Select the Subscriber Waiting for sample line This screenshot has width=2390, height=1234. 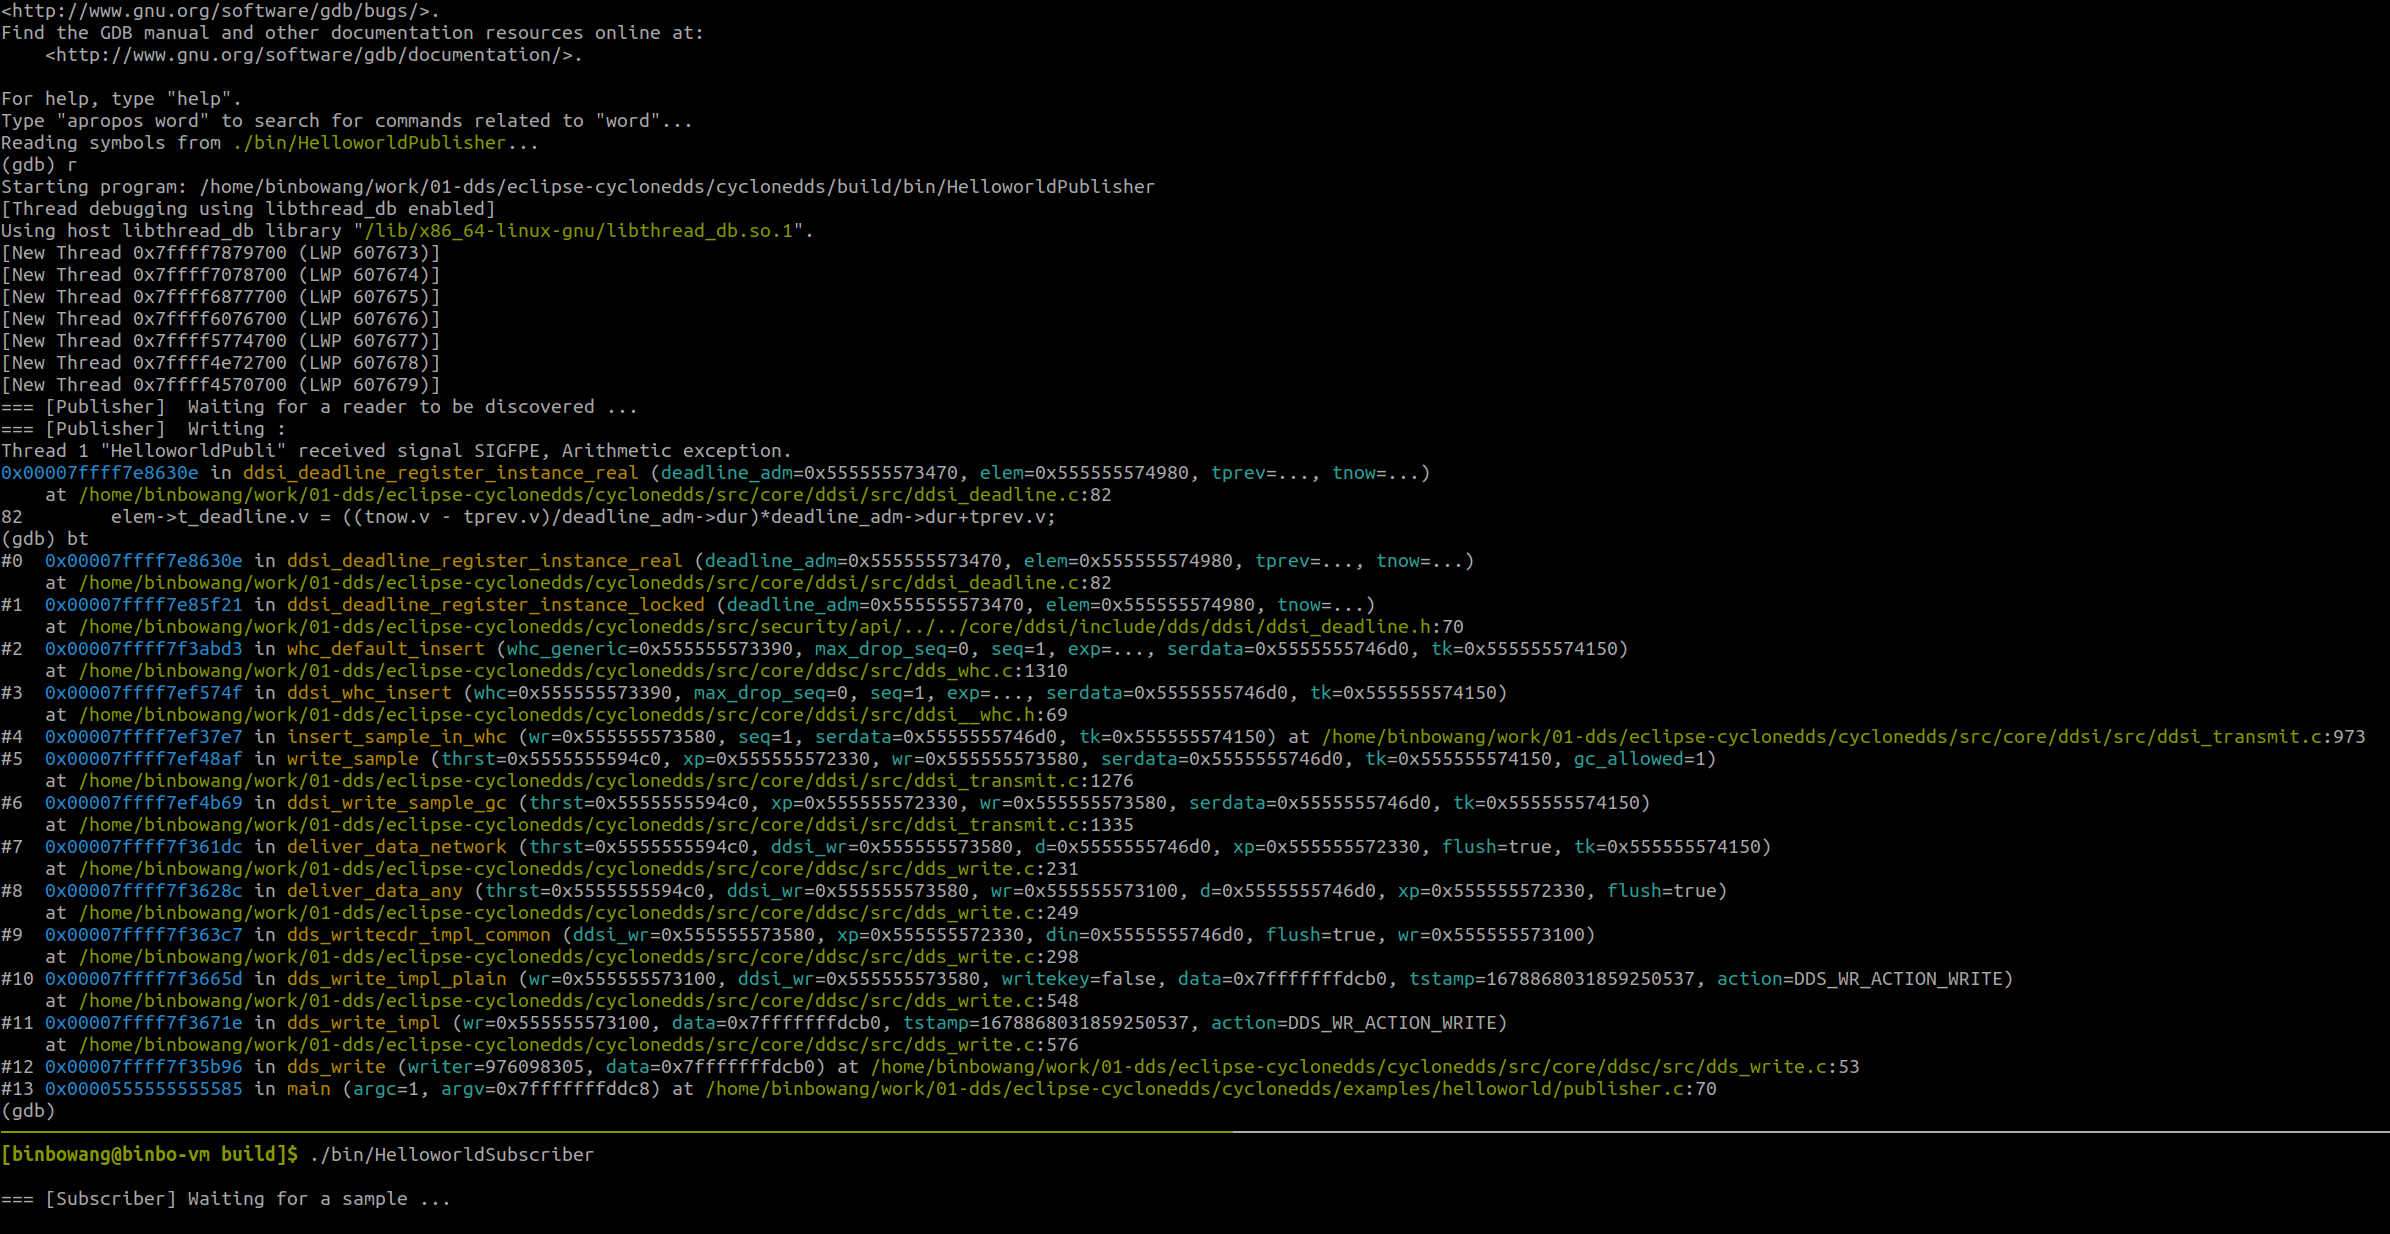click(225, 1198)
